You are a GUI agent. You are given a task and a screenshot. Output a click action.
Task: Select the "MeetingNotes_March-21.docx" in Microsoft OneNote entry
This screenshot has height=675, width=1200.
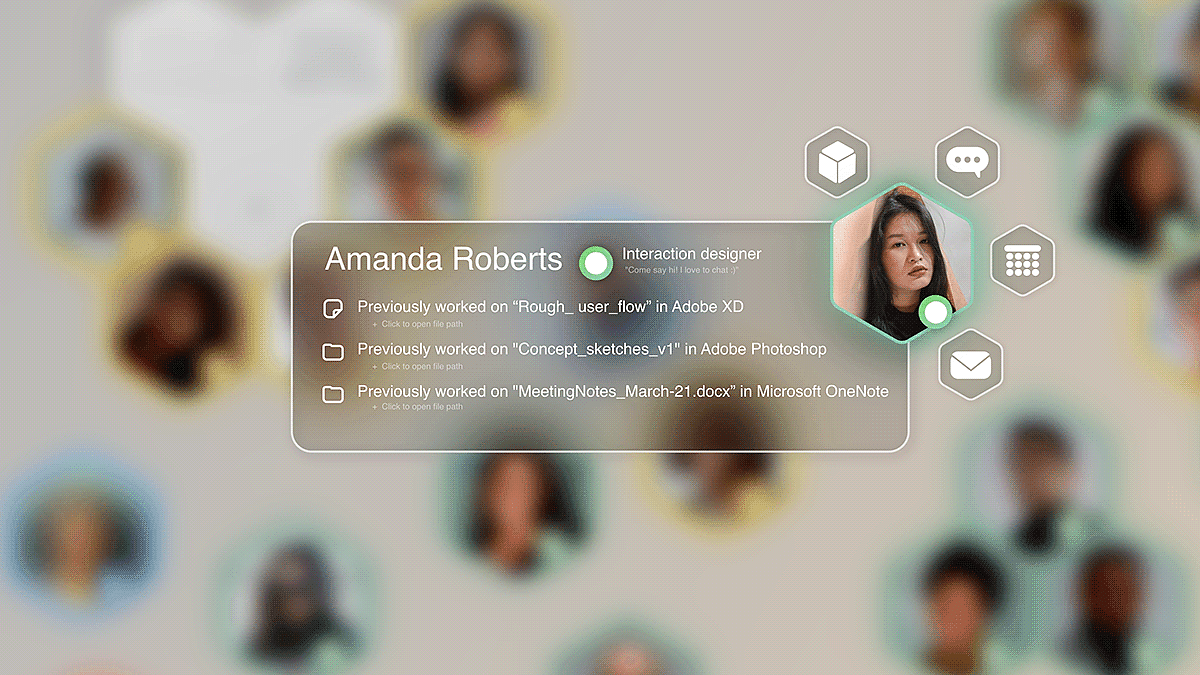point(623,392)
